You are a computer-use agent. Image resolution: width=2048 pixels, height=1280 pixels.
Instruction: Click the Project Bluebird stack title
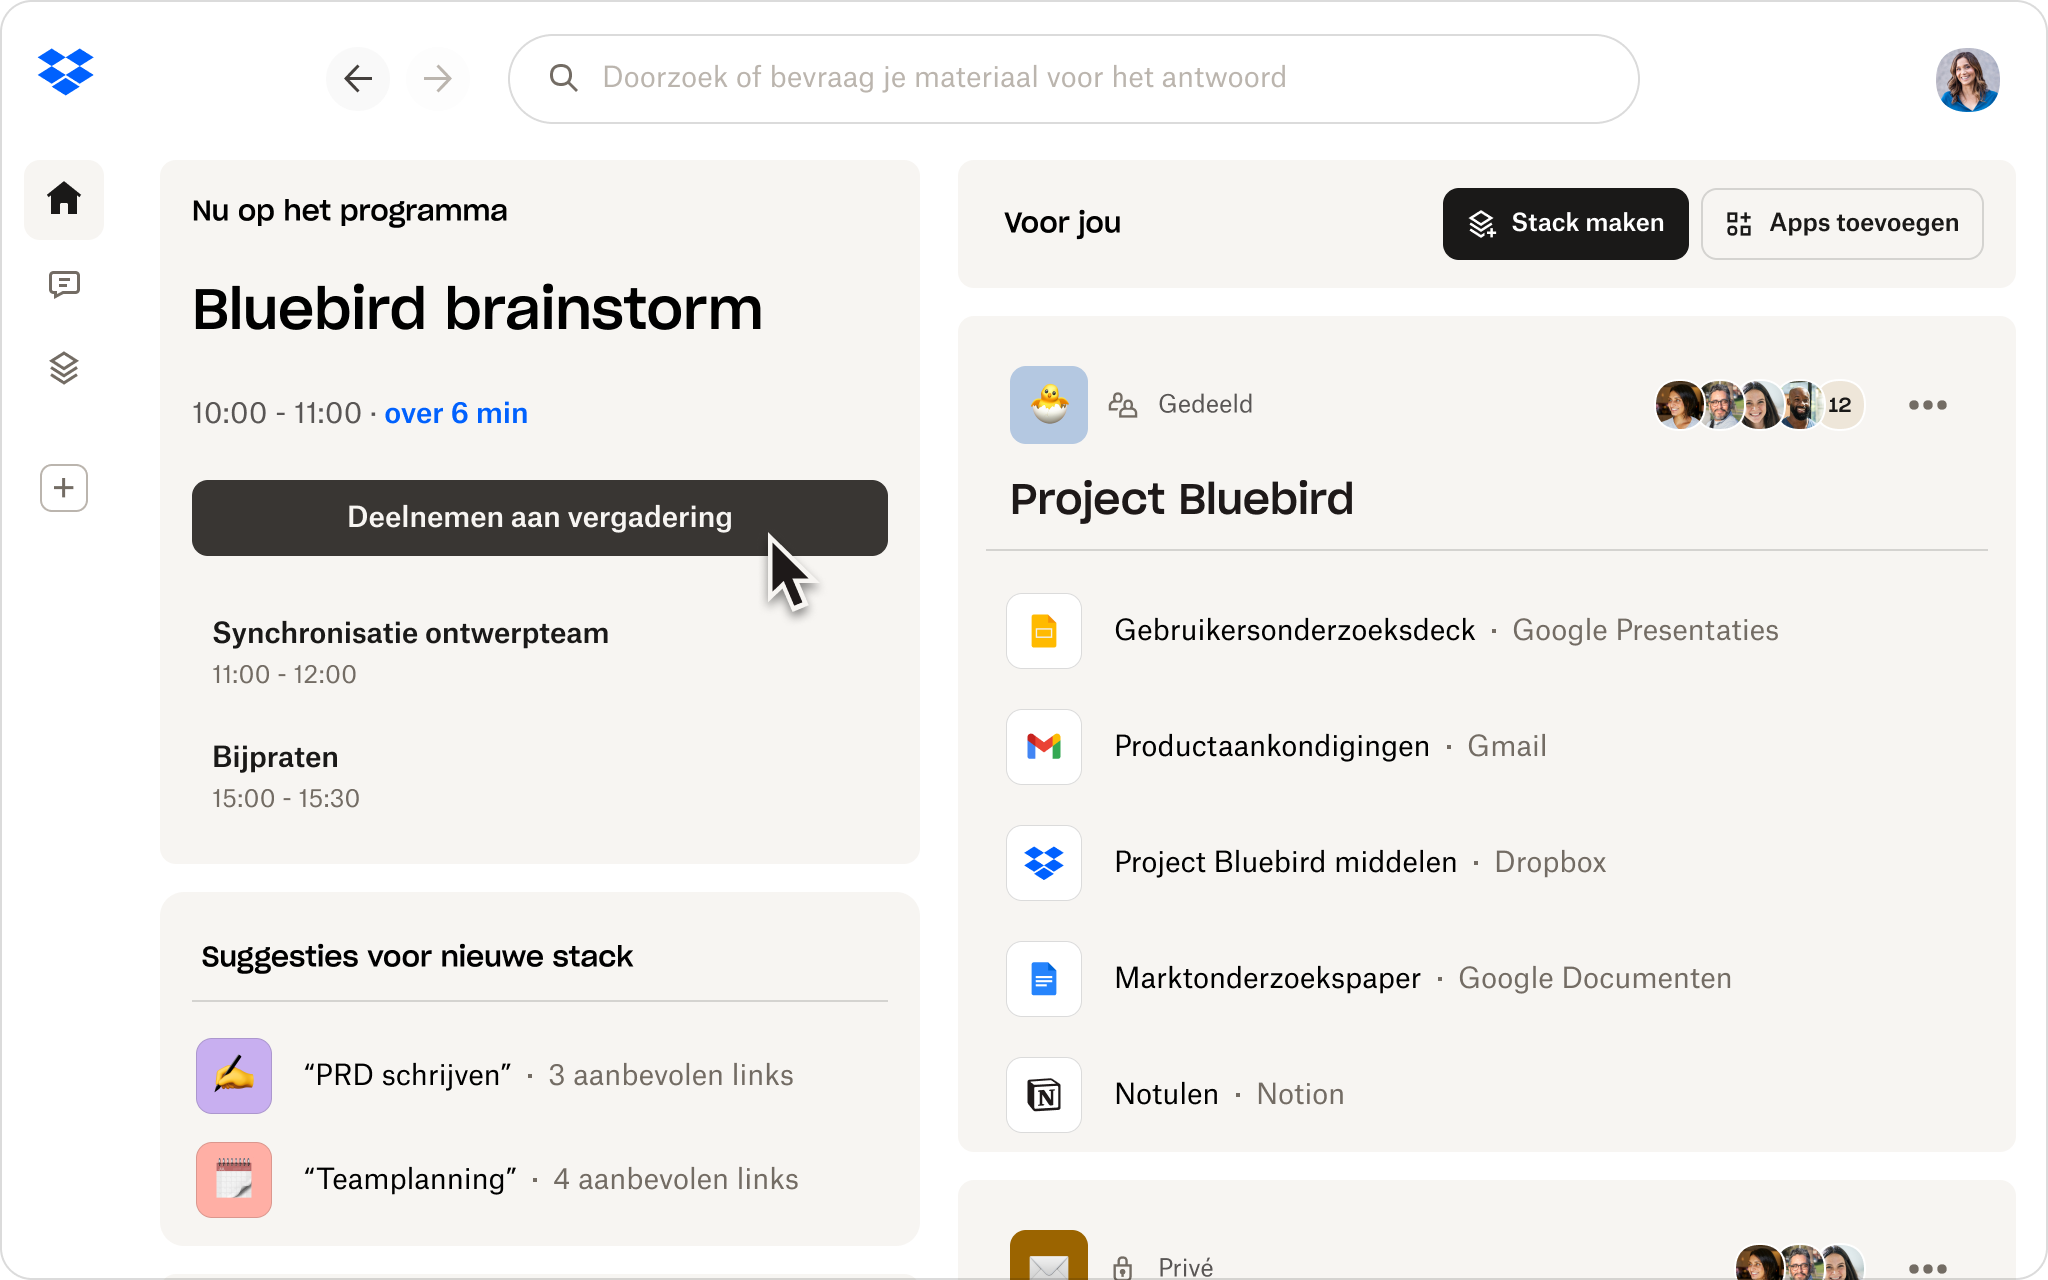pyautogui.click(x=1182, y=499)
